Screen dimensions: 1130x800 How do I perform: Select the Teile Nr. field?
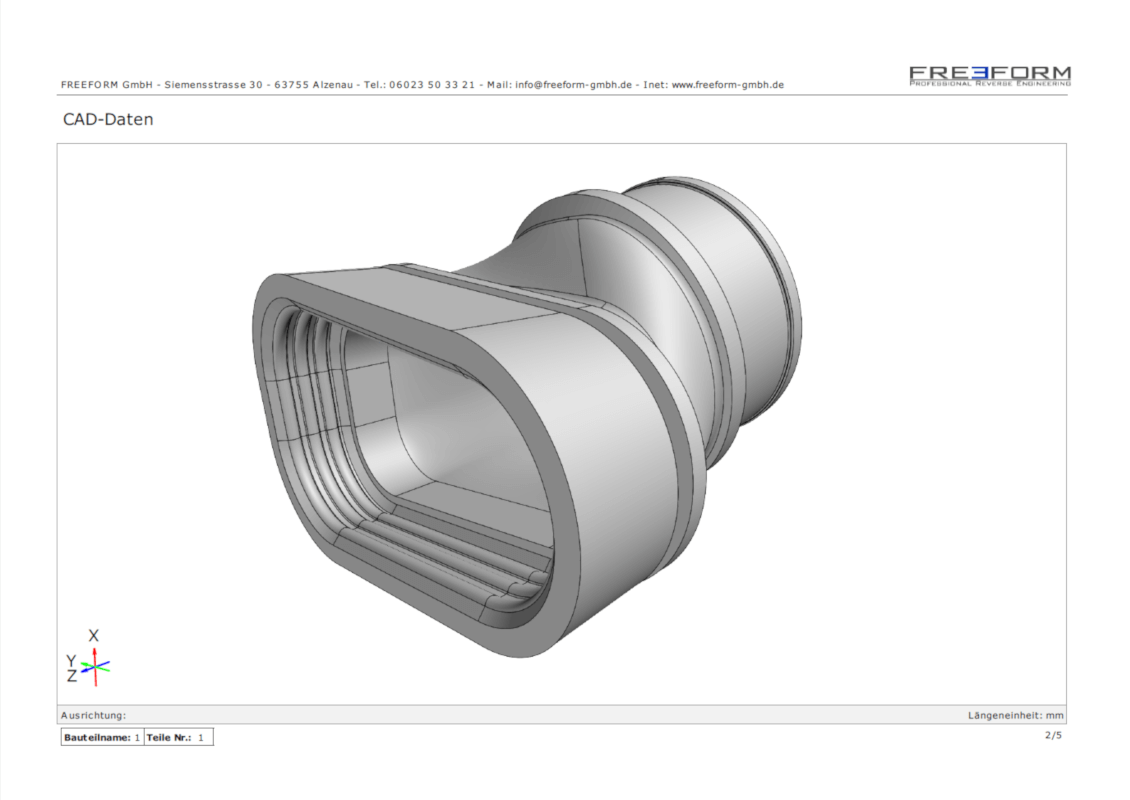tap(178, 737)
